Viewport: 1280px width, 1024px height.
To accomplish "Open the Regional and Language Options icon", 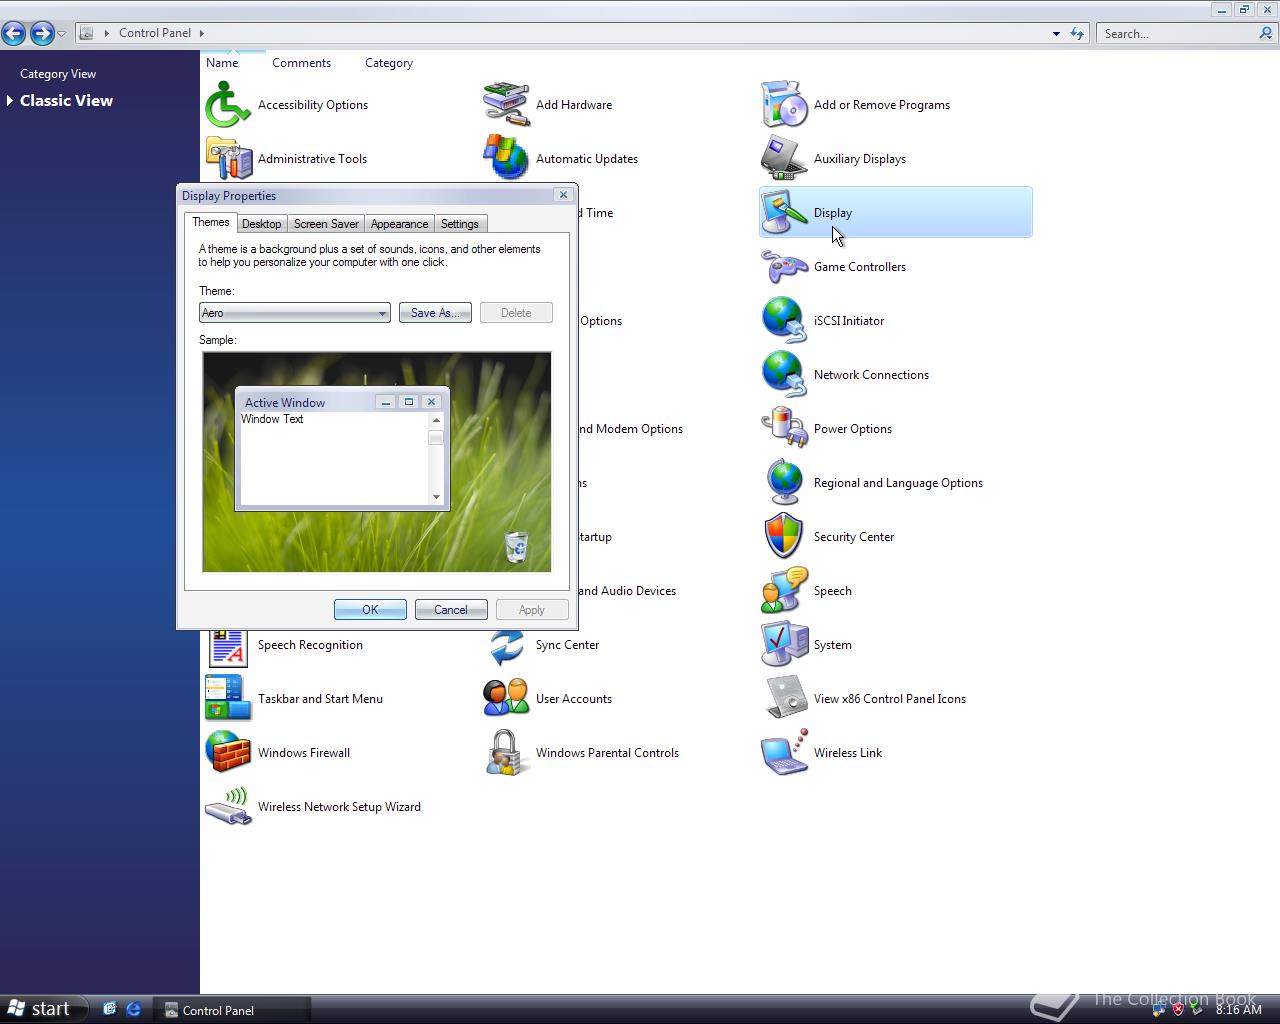I will 784,483.
